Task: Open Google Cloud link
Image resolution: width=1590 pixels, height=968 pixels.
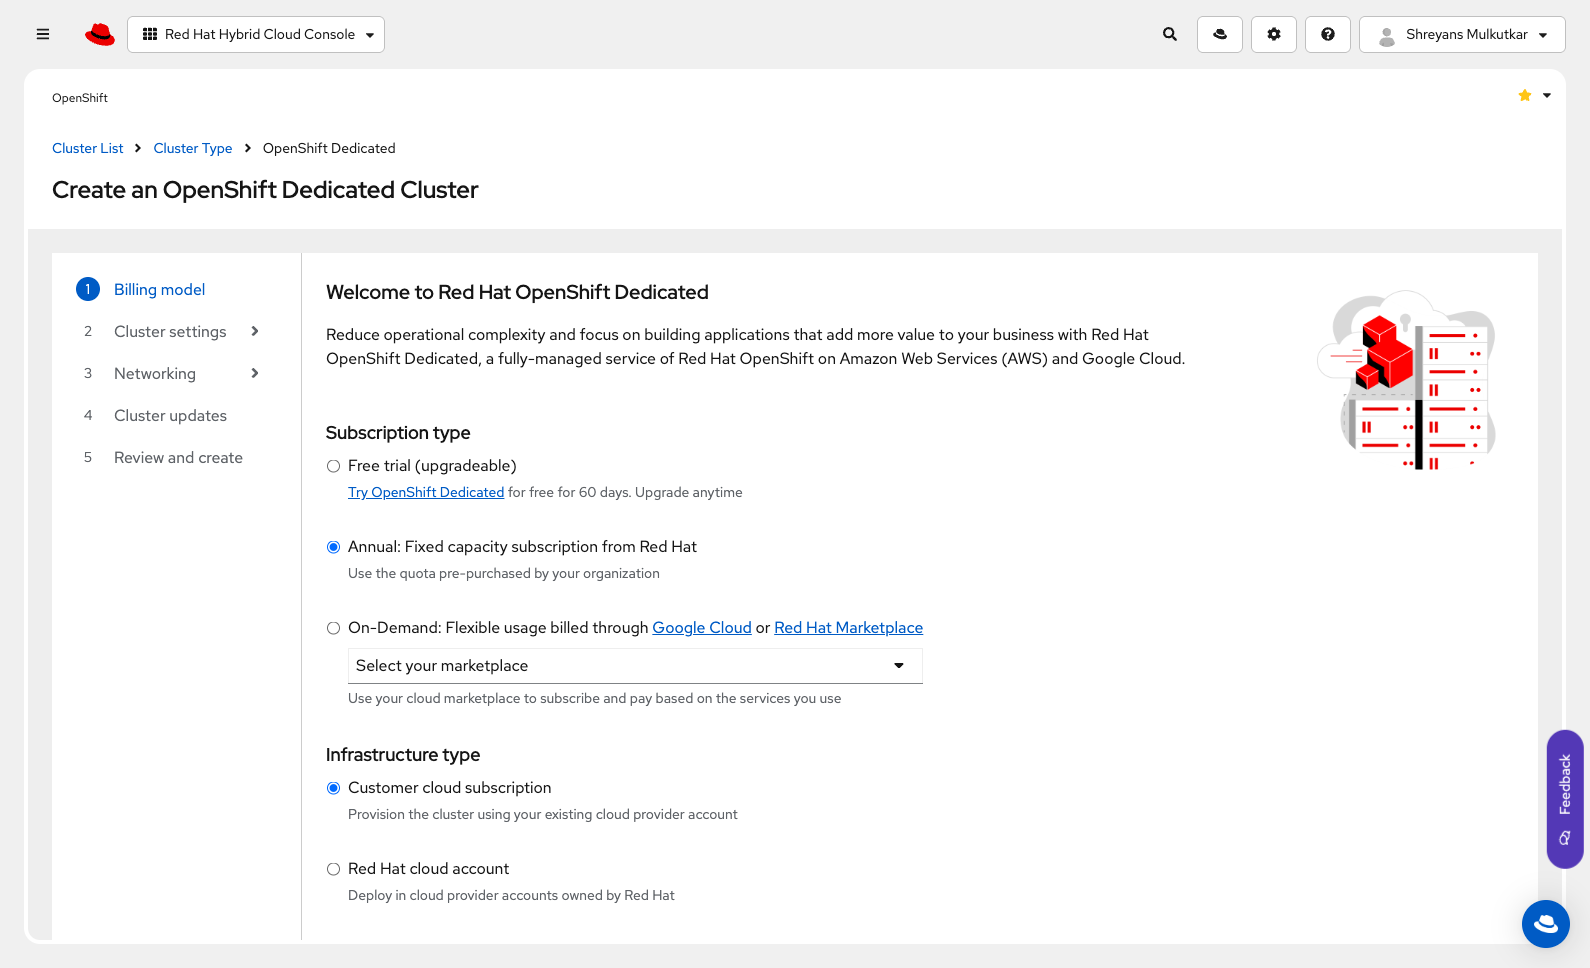Action: (702, 628)
